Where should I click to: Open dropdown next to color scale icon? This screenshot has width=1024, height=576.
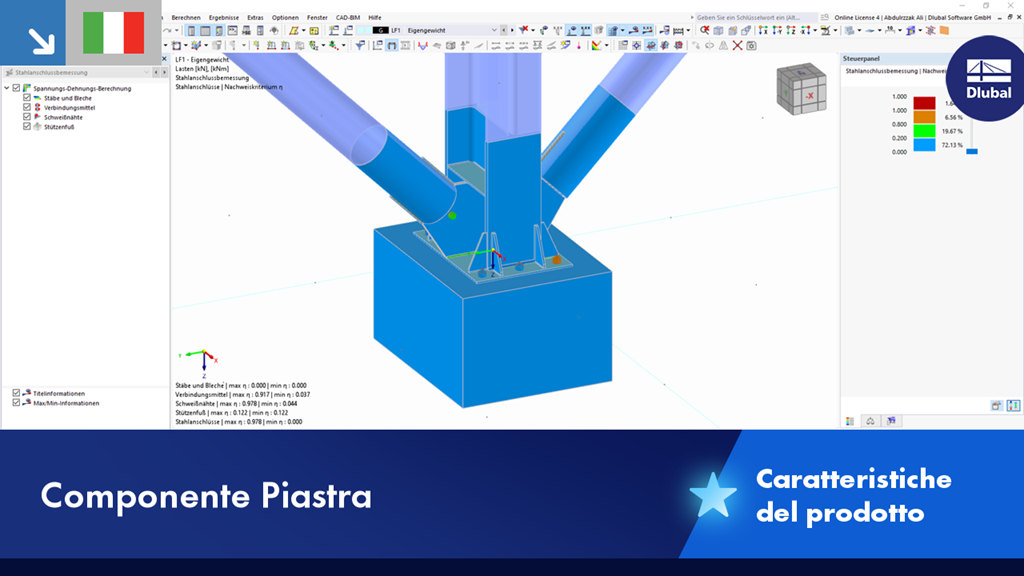click(606, 45)
